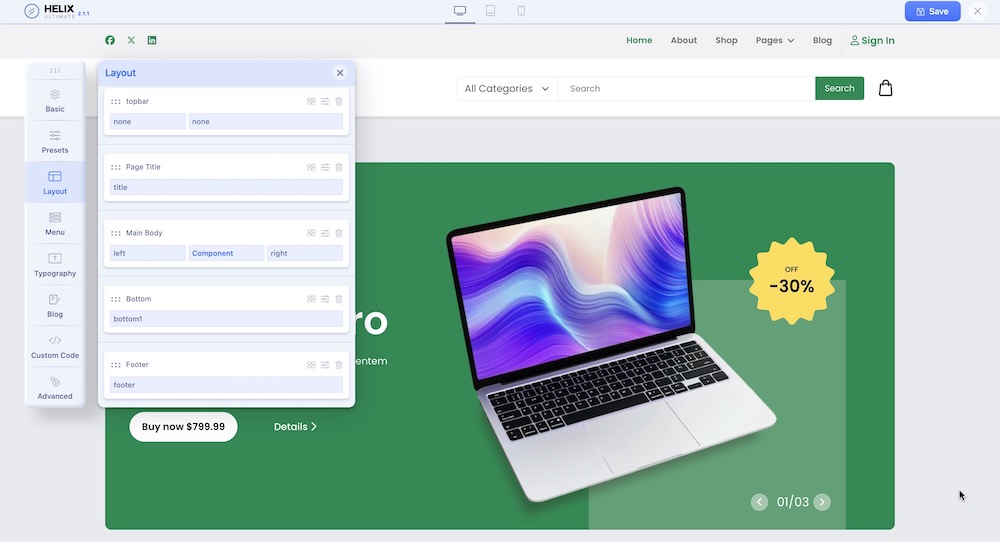The height and width of the screenshot is (542, 1000).
Task: Open column grid options for Page Title row
Action: 311,167
